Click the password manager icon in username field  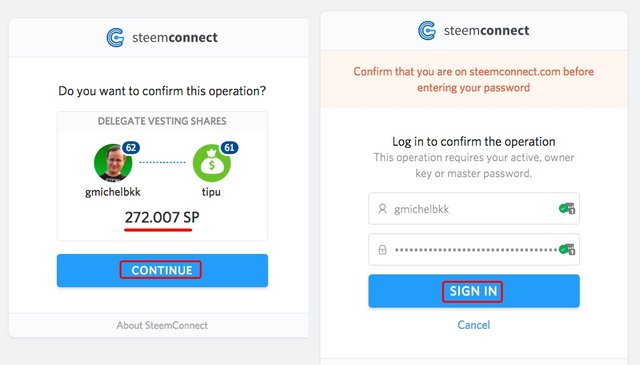tap(567, 208)
